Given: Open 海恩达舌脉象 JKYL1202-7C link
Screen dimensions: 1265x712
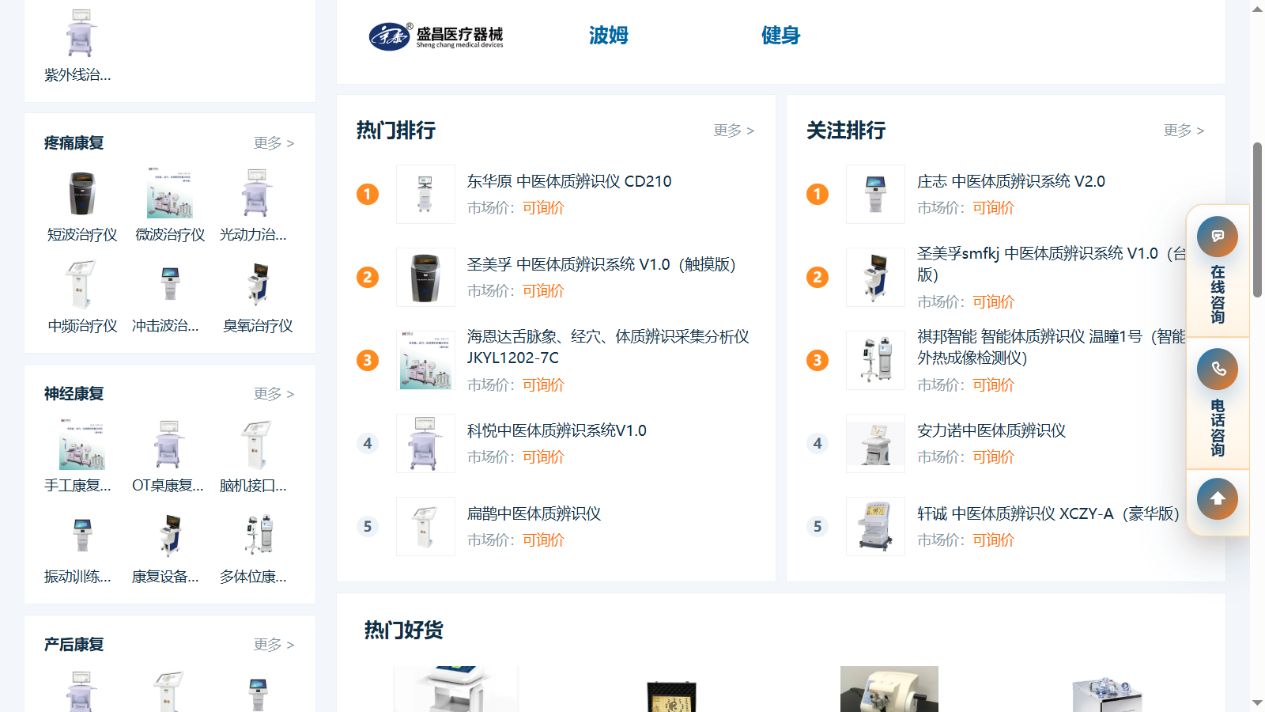Looking at the screenshot, I should (x=608, y=347).
